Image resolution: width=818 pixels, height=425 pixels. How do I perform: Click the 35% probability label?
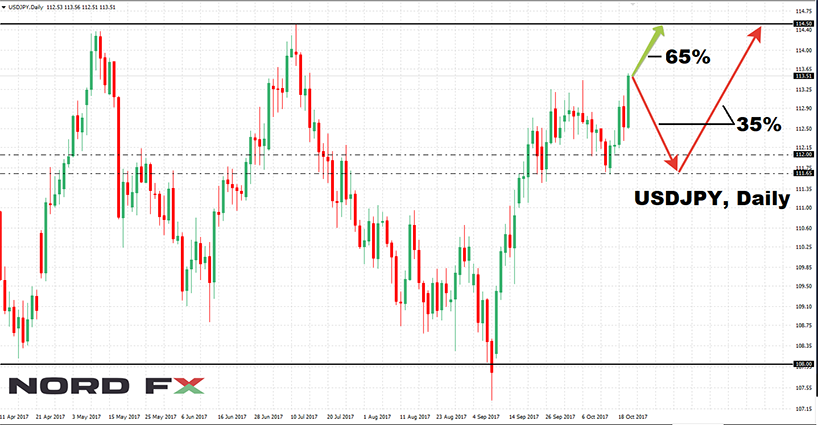(758, 124)
